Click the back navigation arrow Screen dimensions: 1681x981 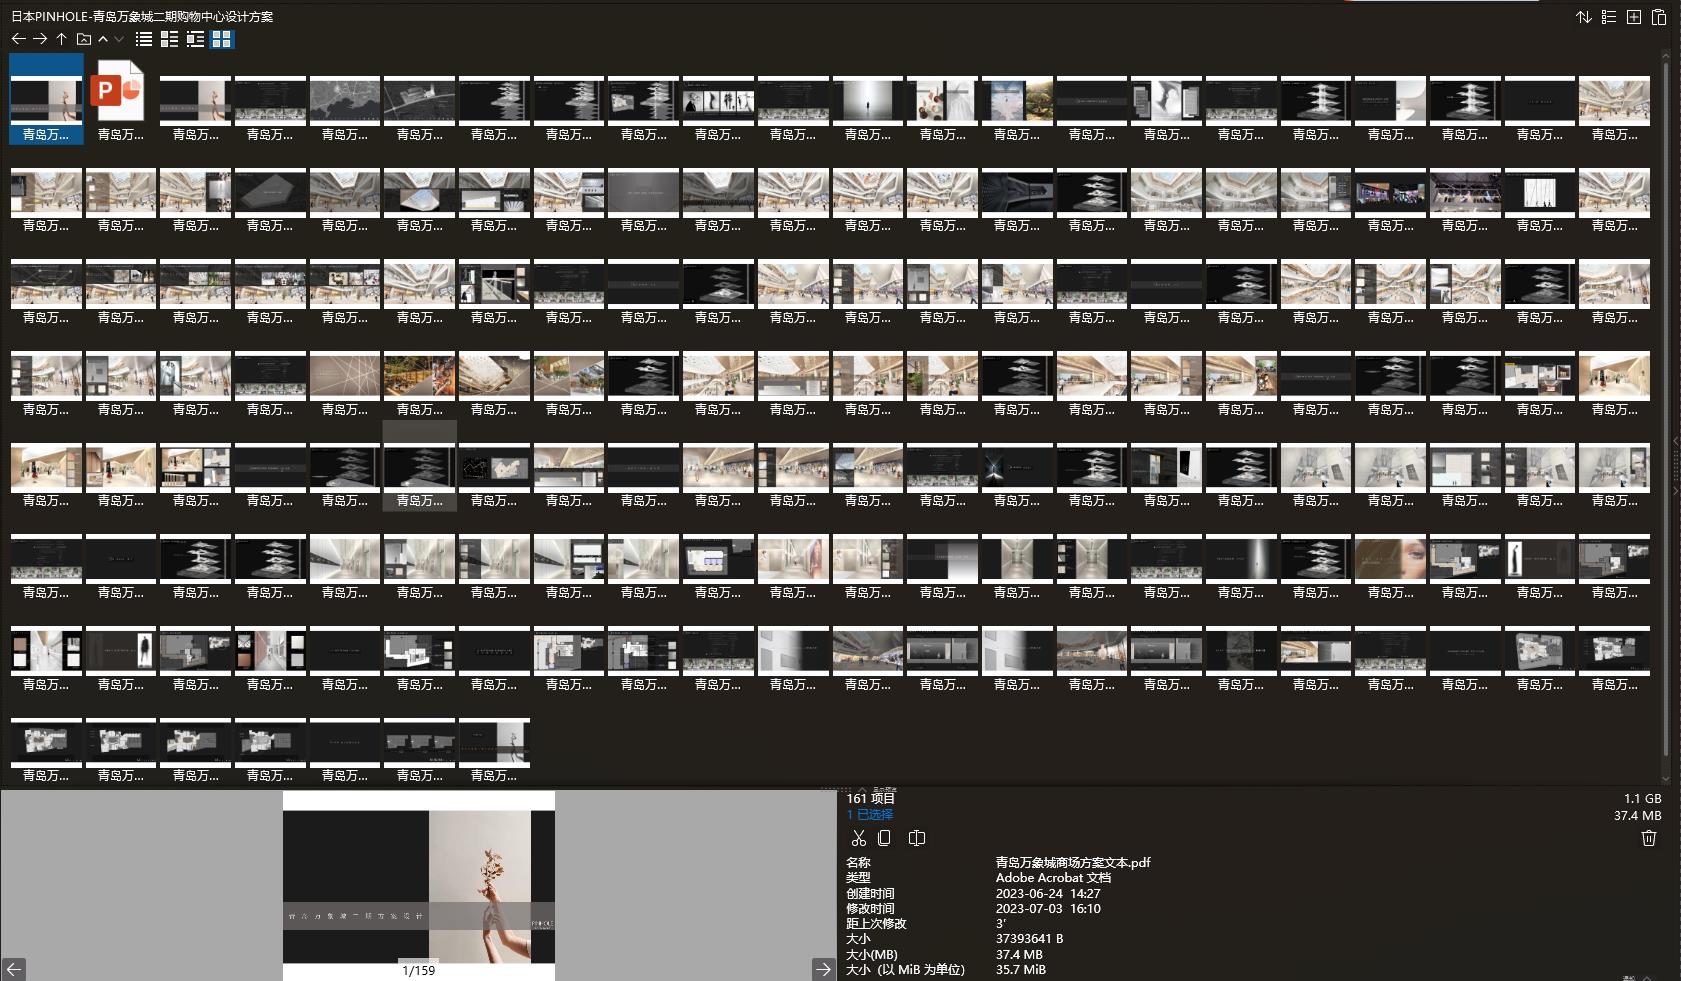[x=18, y=39]
